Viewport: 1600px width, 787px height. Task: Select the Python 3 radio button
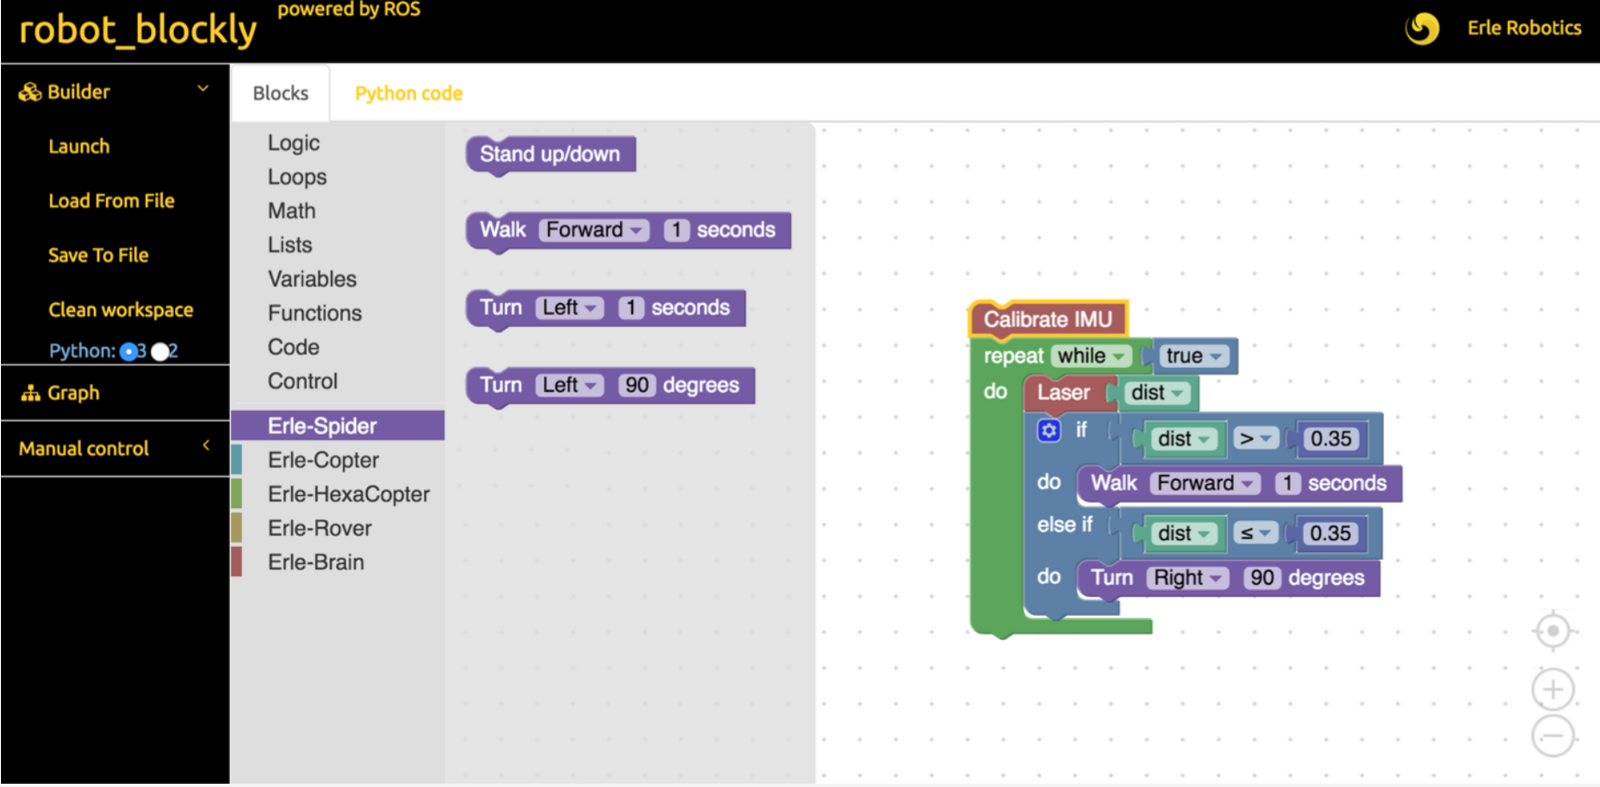point(128,351)
